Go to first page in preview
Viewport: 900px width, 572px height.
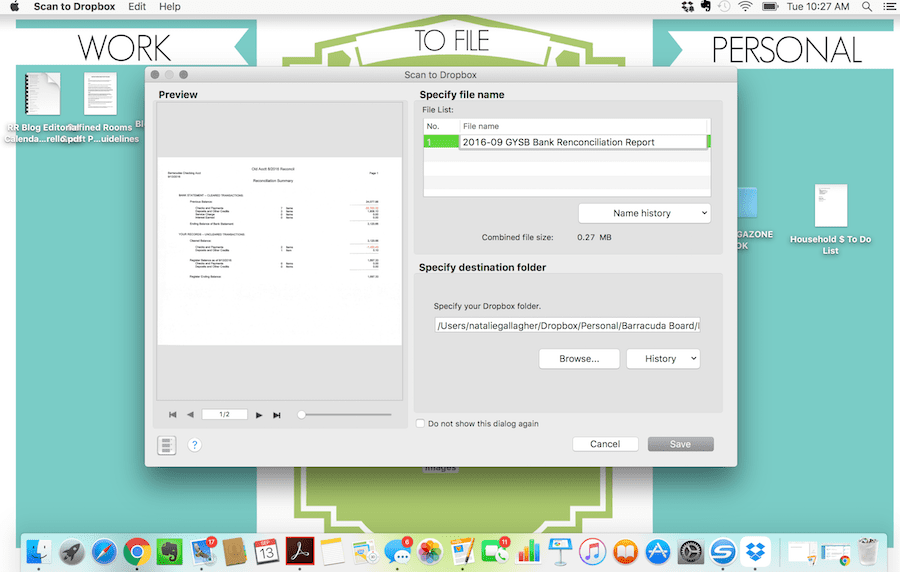[x=172, y=415]
